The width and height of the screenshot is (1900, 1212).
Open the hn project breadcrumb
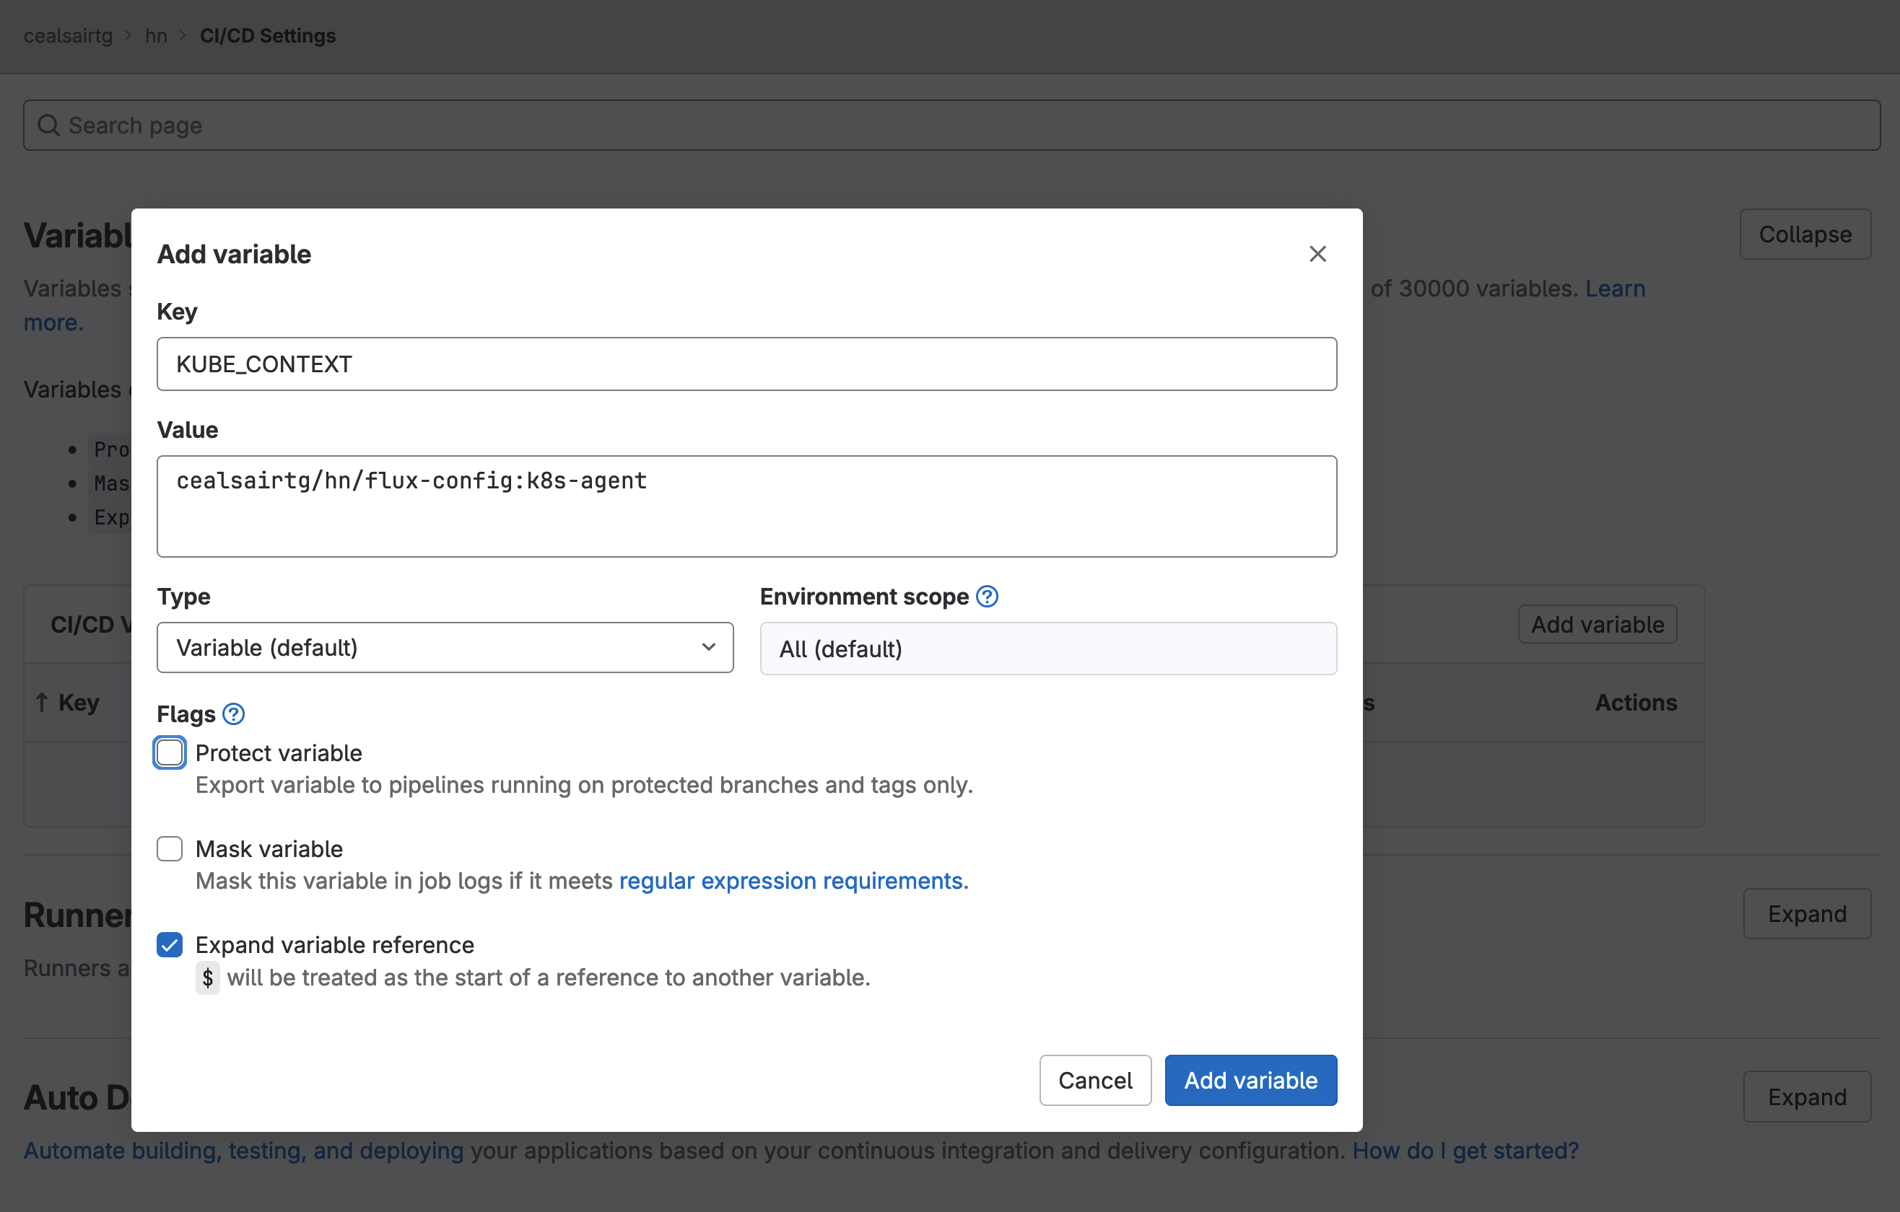[x=156, y=36]
